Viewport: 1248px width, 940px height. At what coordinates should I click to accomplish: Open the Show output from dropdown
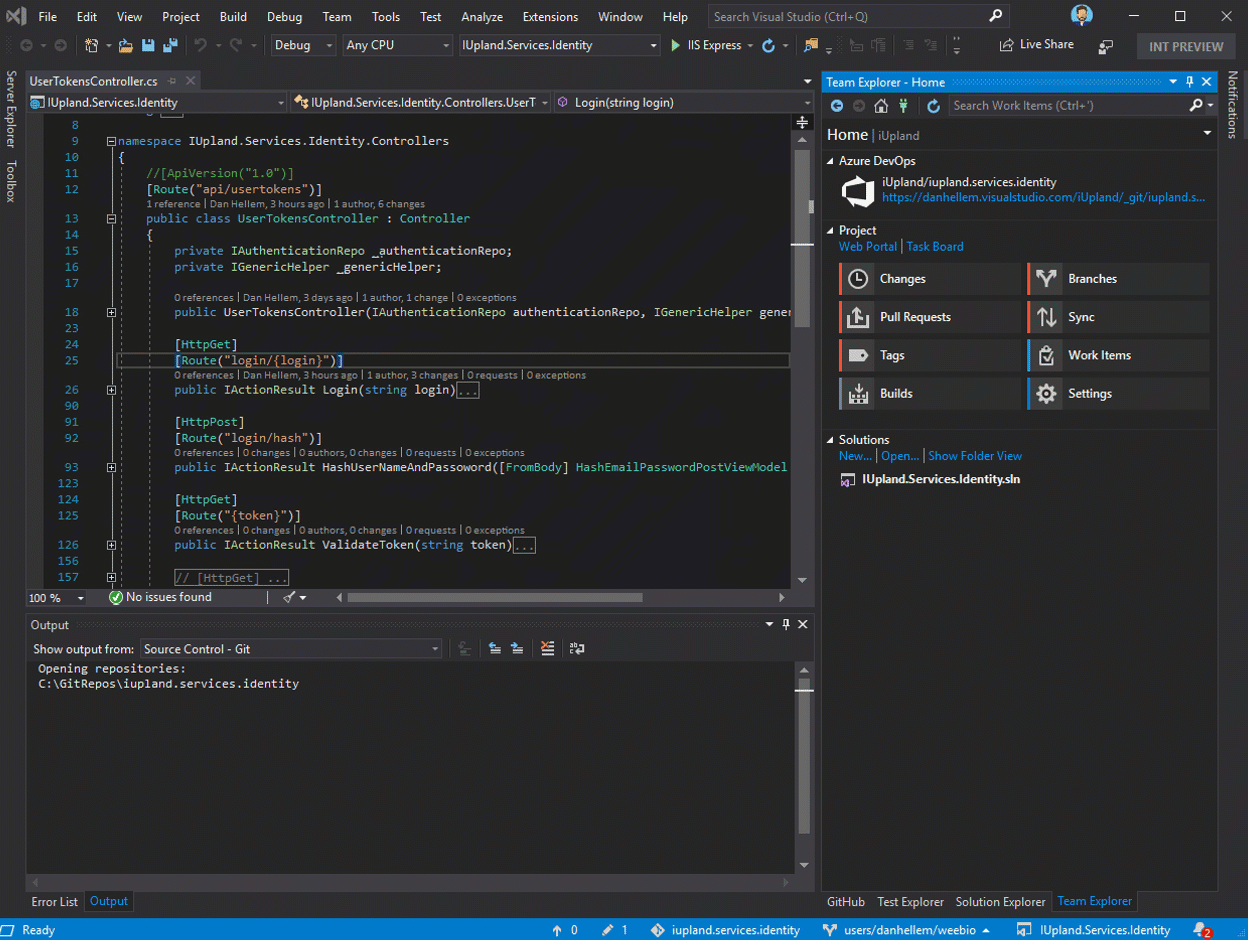433,648
